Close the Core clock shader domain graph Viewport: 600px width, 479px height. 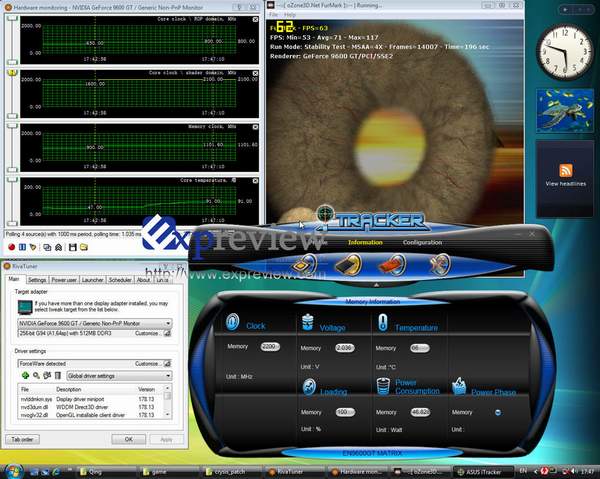[255, 73]
